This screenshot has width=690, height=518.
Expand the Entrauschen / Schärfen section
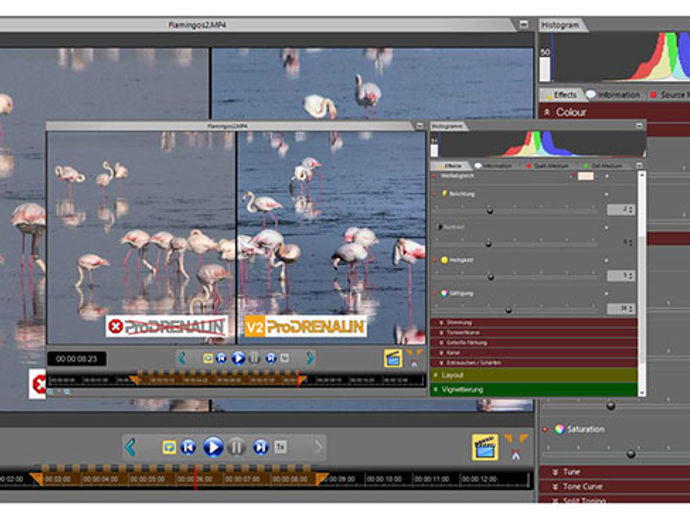(x=534, y=363)
